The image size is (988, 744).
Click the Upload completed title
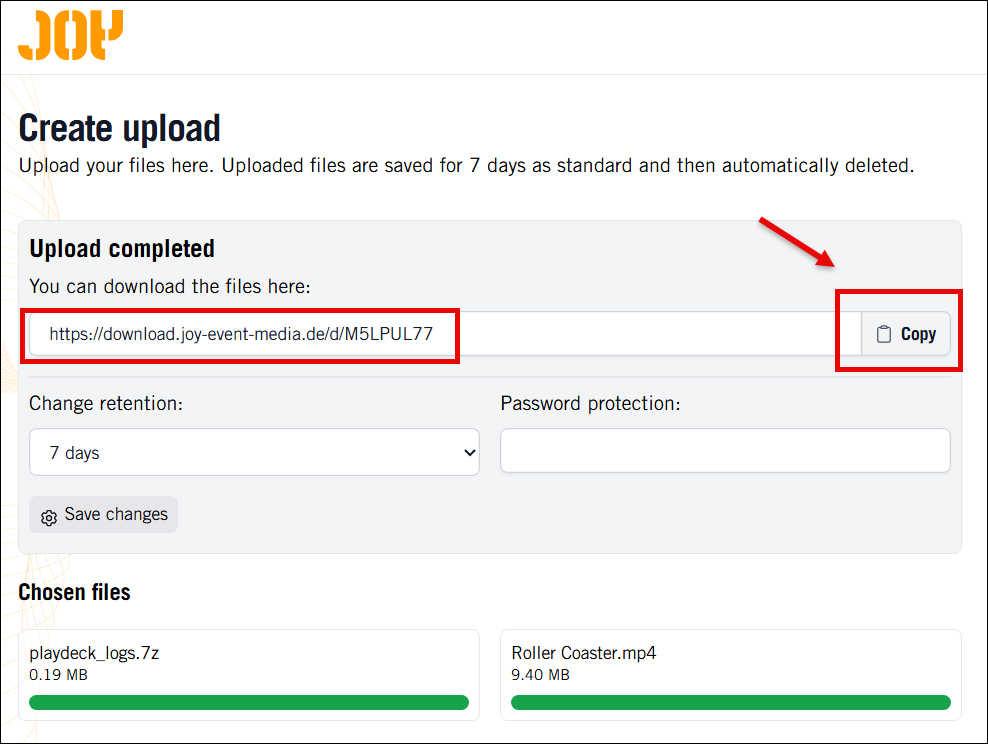(122, 249)
